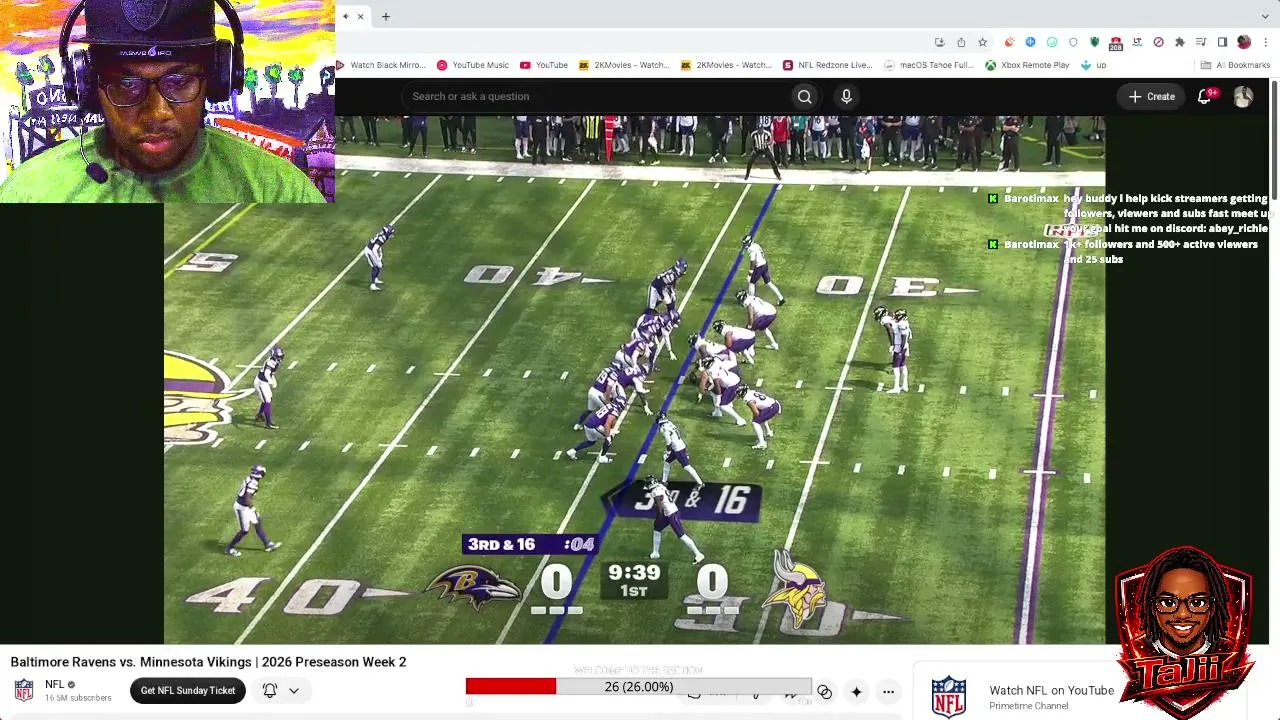This screenshot has height=720, width=1280.
Task: Open the first 2KMovies bookmark
Action: (624, 65)
